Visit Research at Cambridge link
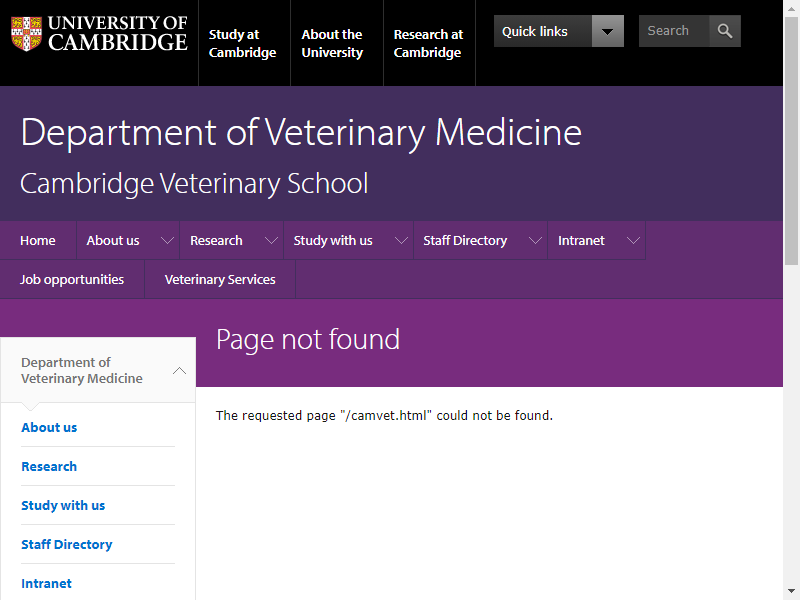The image size is (800, 600). [428, 43]
